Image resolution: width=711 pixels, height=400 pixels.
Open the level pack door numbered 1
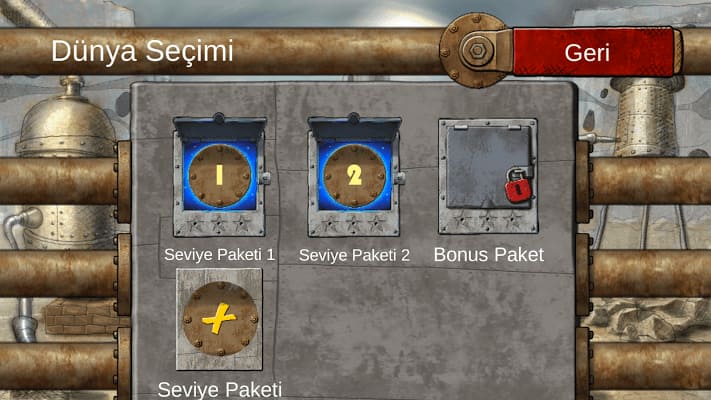click(219, 176)
